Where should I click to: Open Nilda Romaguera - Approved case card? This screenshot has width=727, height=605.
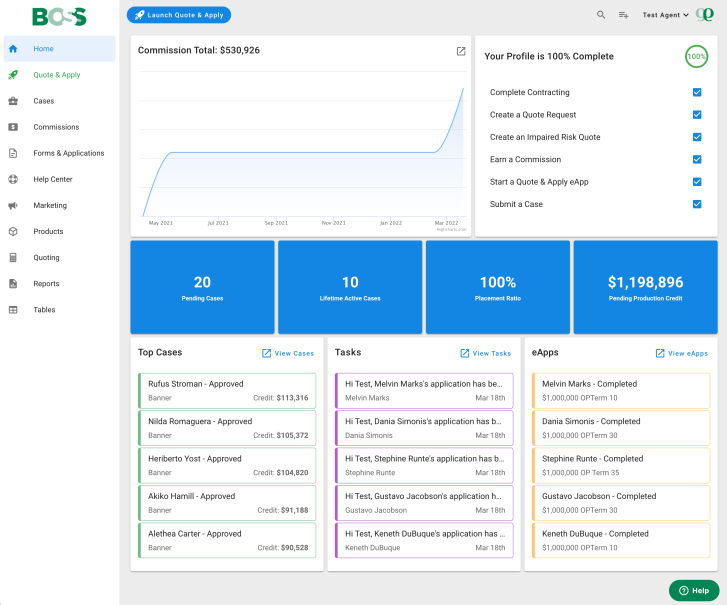coord(227,428)
